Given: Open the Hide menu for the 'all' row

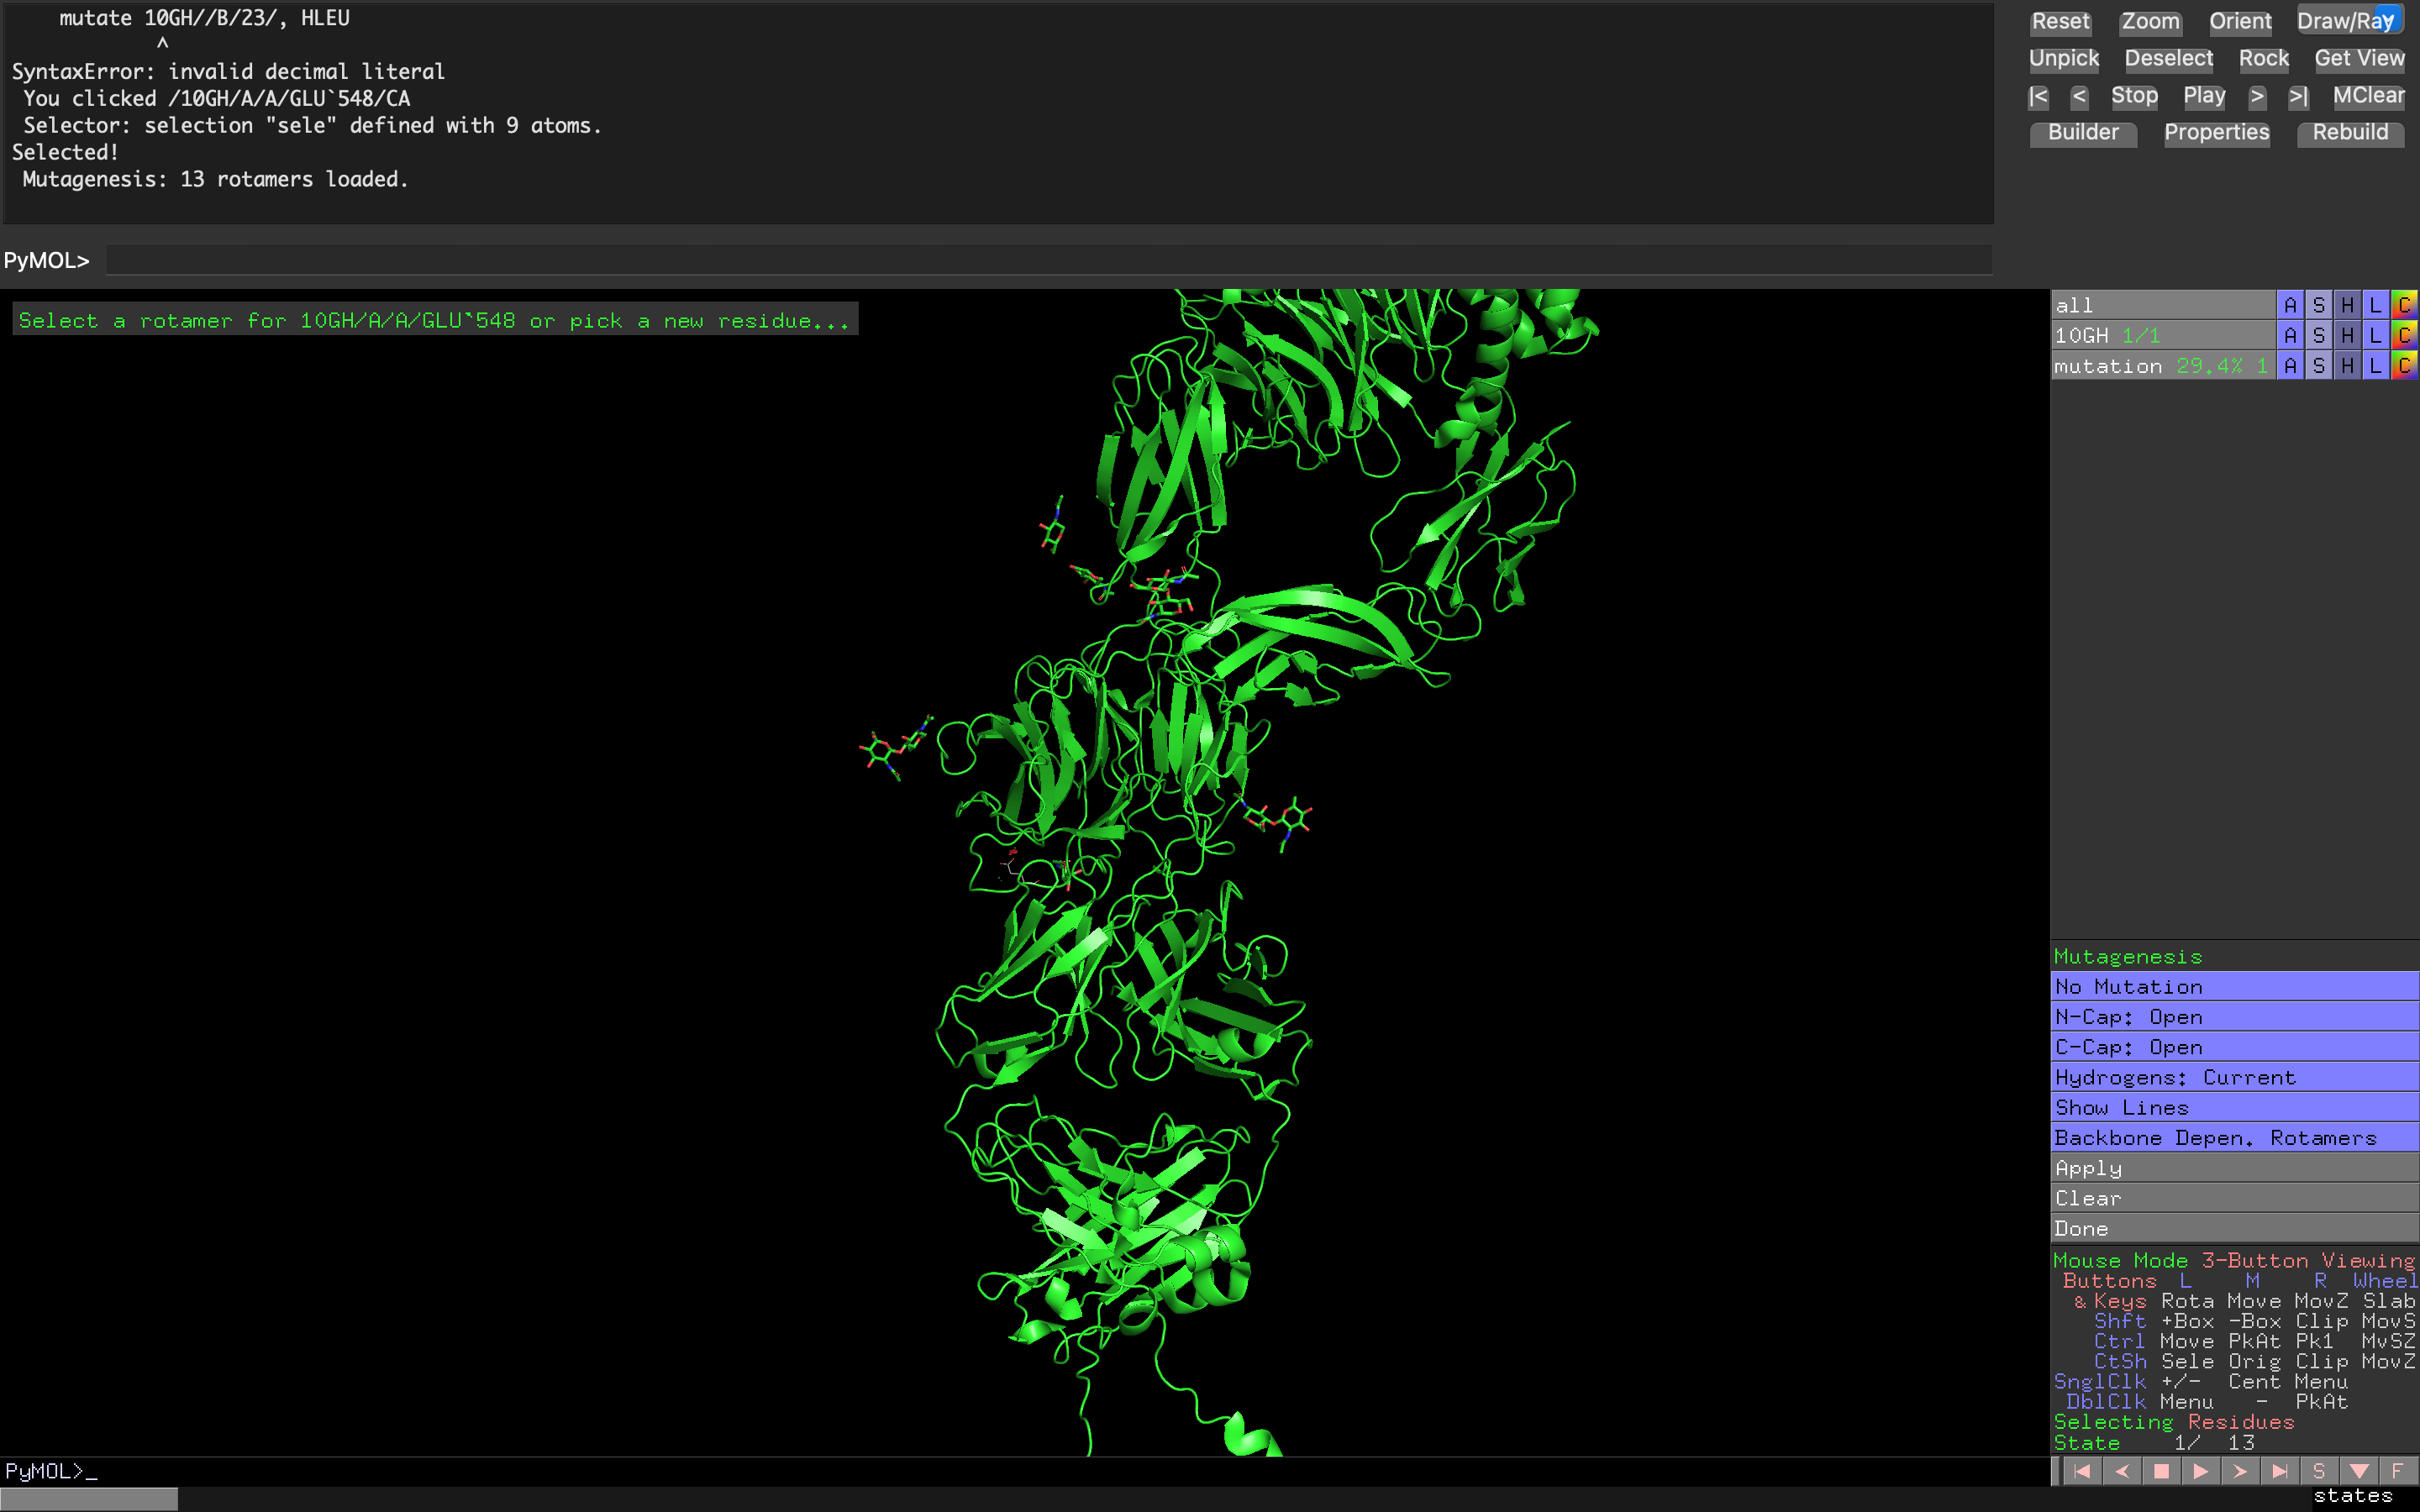Looking at the screenshot, I should (2347, 305).
